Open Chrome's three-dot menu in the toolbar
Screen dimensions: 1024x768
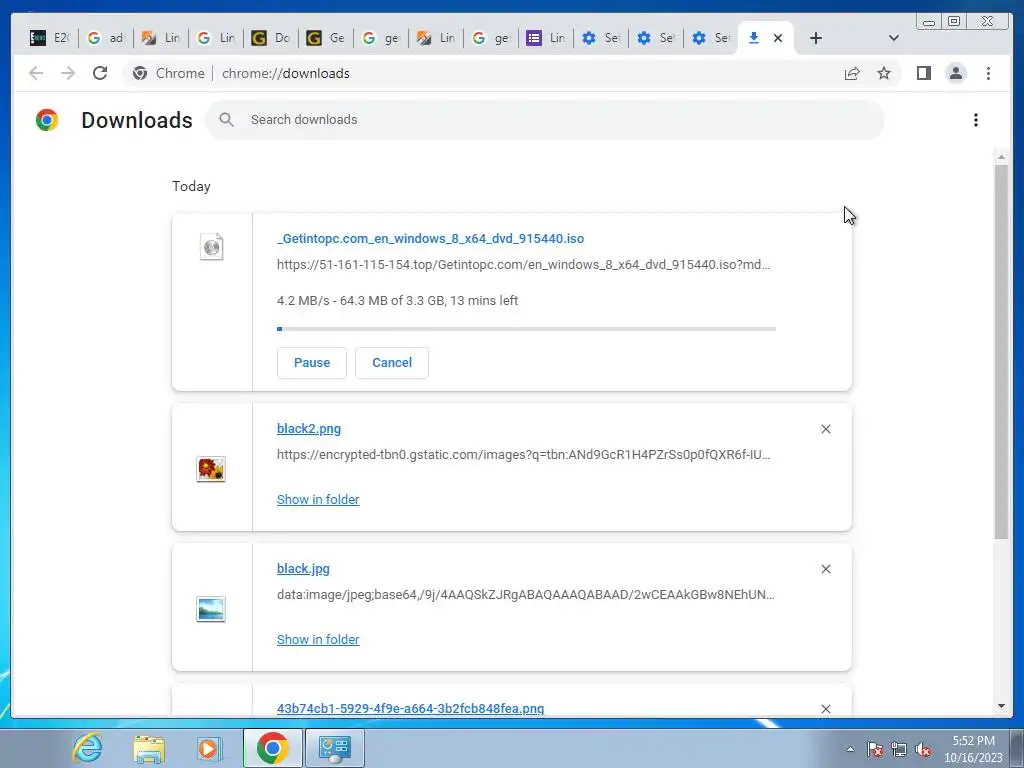click(988, 73)
